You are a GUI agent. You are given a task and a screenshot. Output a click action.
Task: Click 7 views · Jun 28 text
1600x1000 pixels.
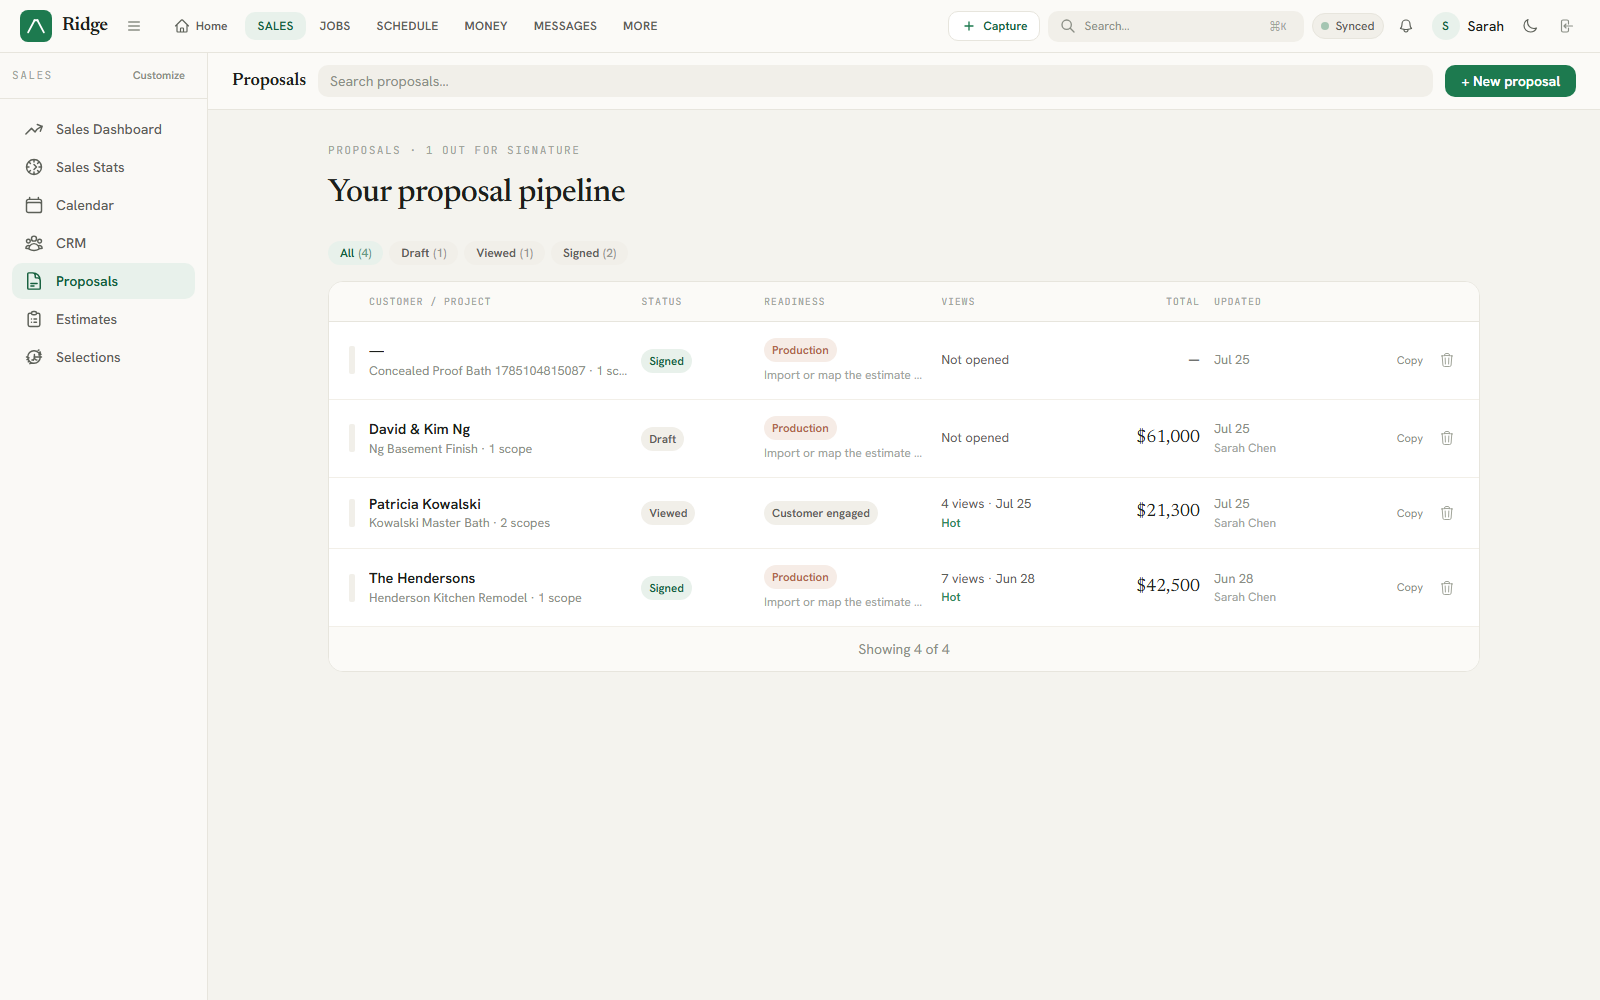[988, 579]
